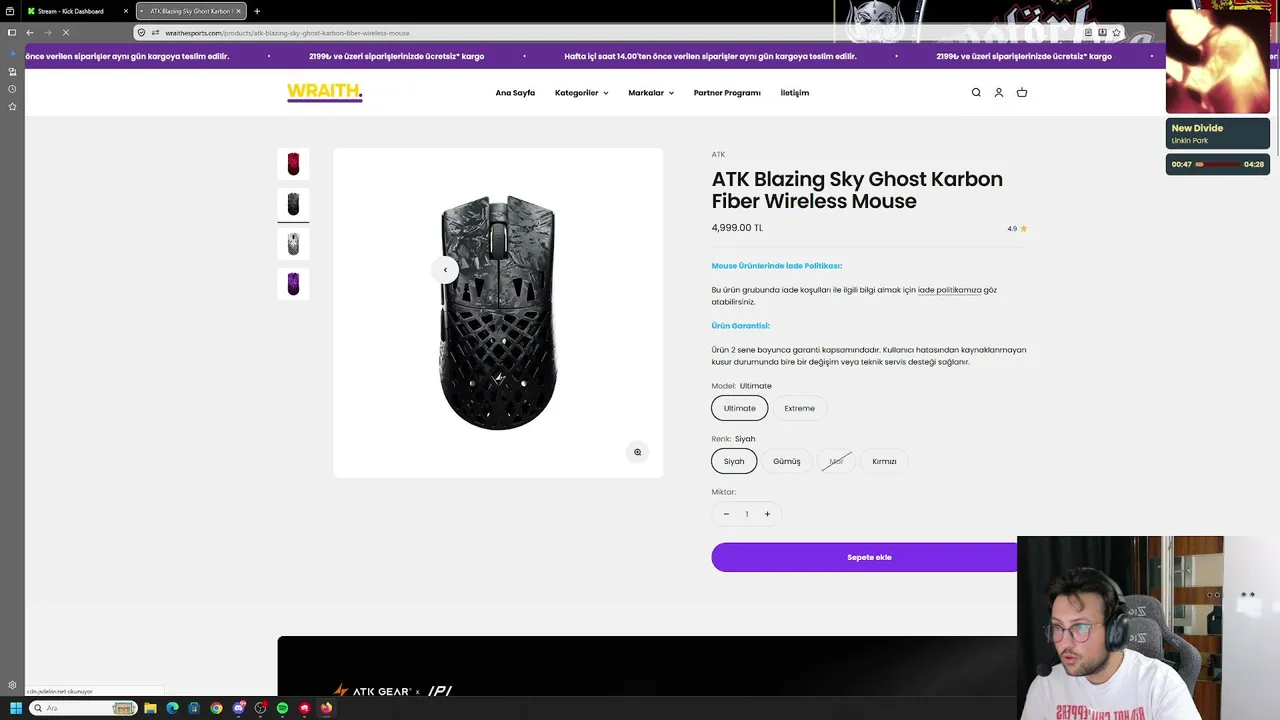This screenshot has width=1280, height=720.
Task: Bookmark this page with the star icon
Action: coord(1116,32)
